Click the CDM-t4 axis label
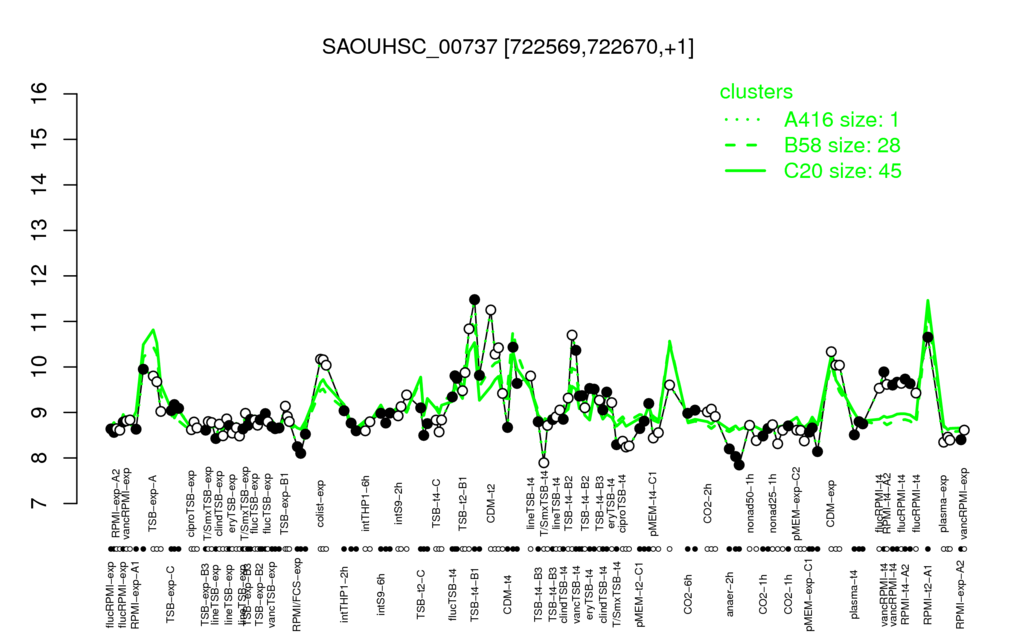This screenshot has width=1024, height=640. coord(507,593)
